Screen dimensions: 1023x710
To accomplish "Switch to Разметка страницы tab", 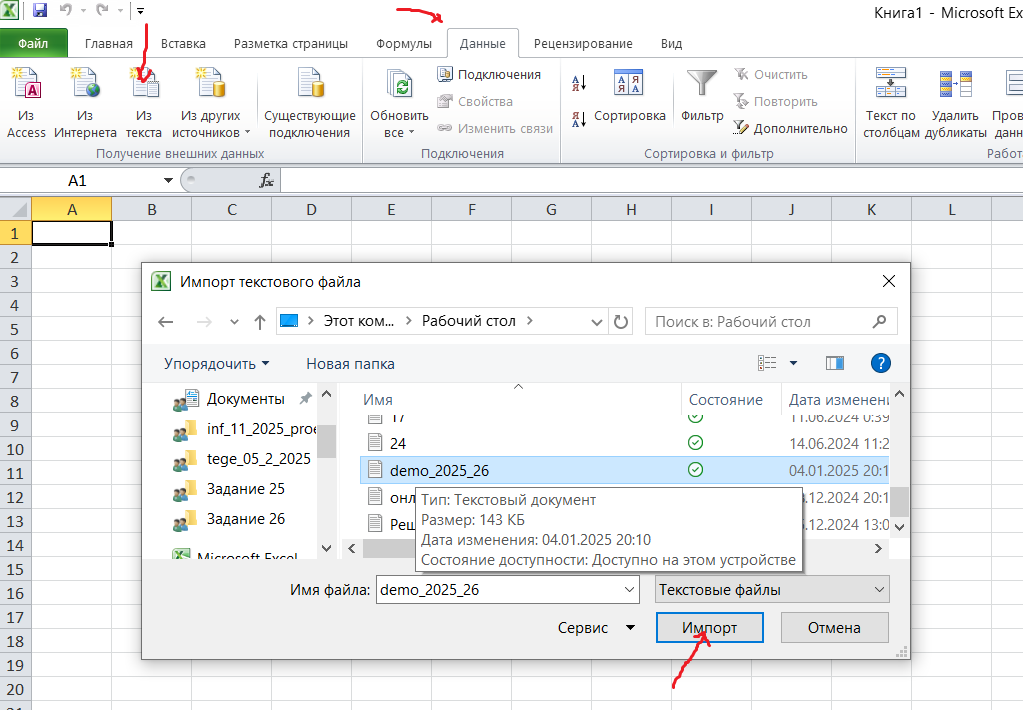I will pyautogui.click(x=291, y=44).
